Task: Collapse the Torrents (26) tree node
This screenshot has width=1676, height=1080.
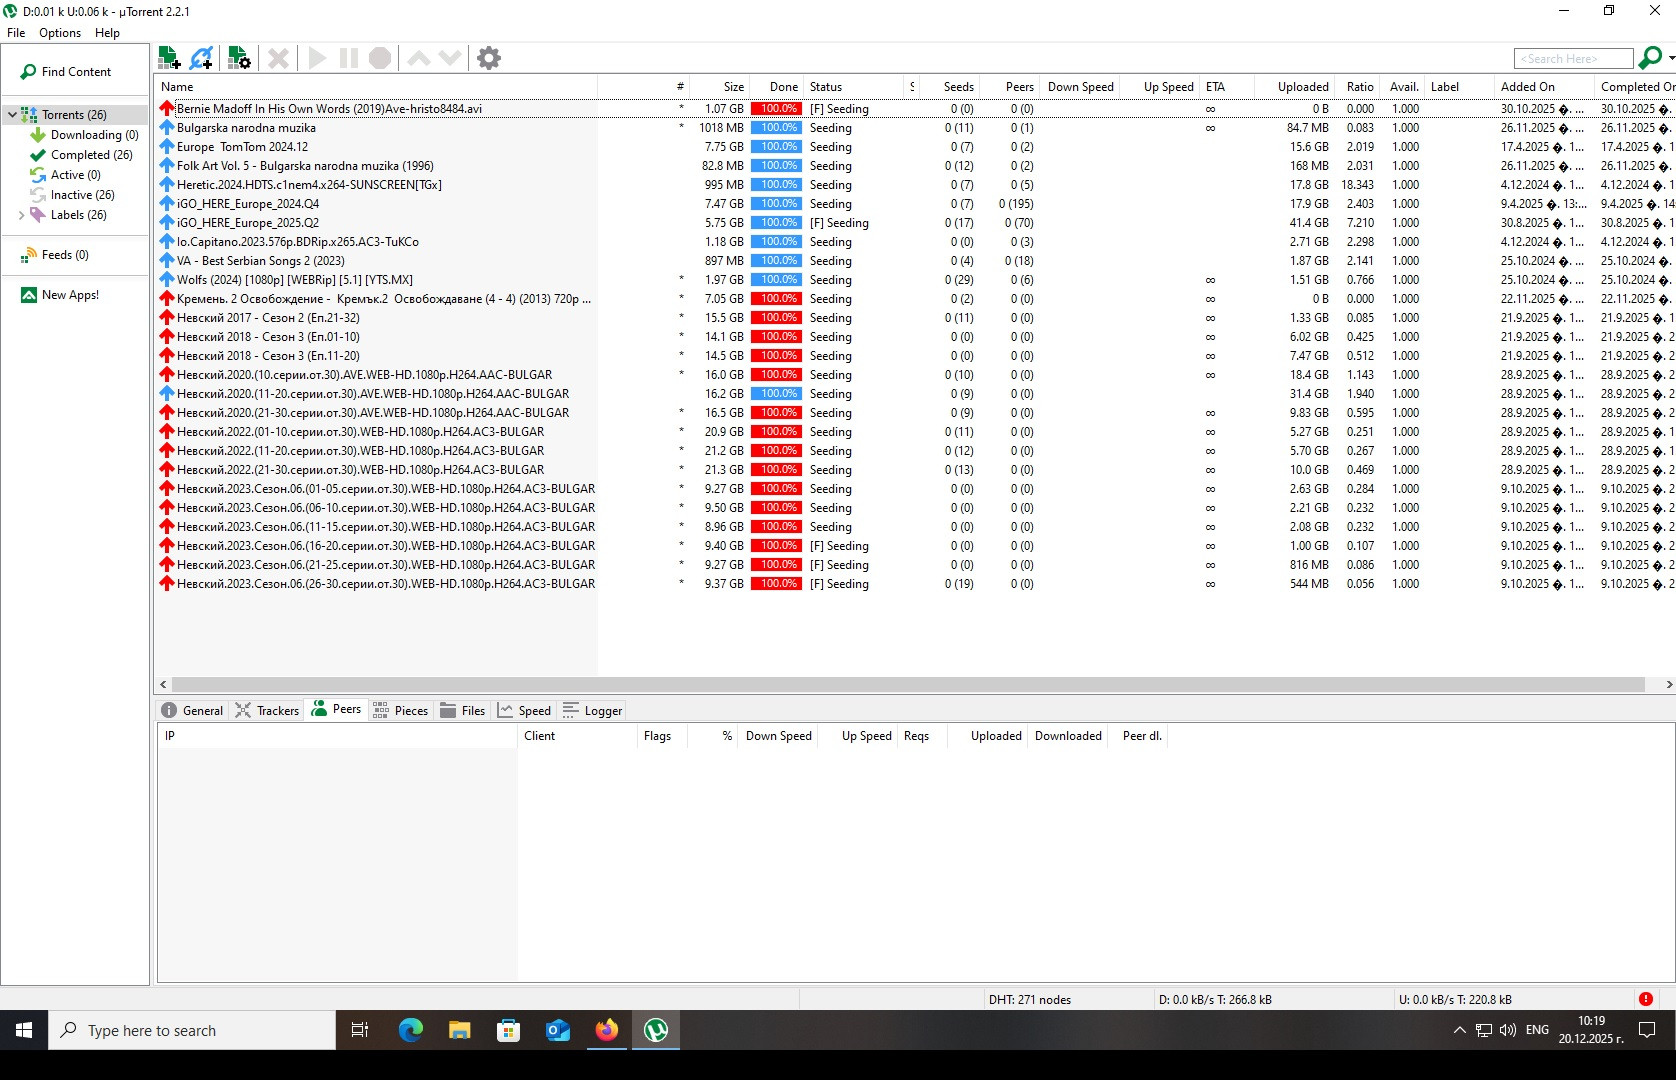Action: coord(12,115)
